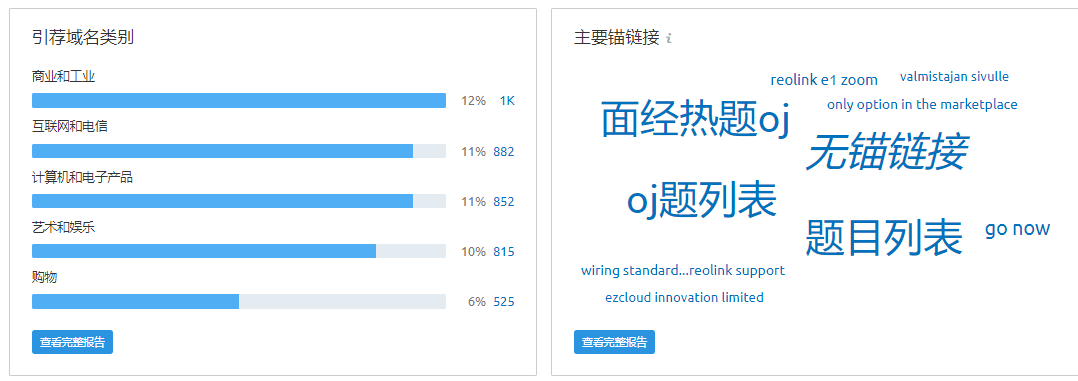Screen dimensions: 1078x381
Task: Select anchor text 无锚链接
Action: coord(886,152)
